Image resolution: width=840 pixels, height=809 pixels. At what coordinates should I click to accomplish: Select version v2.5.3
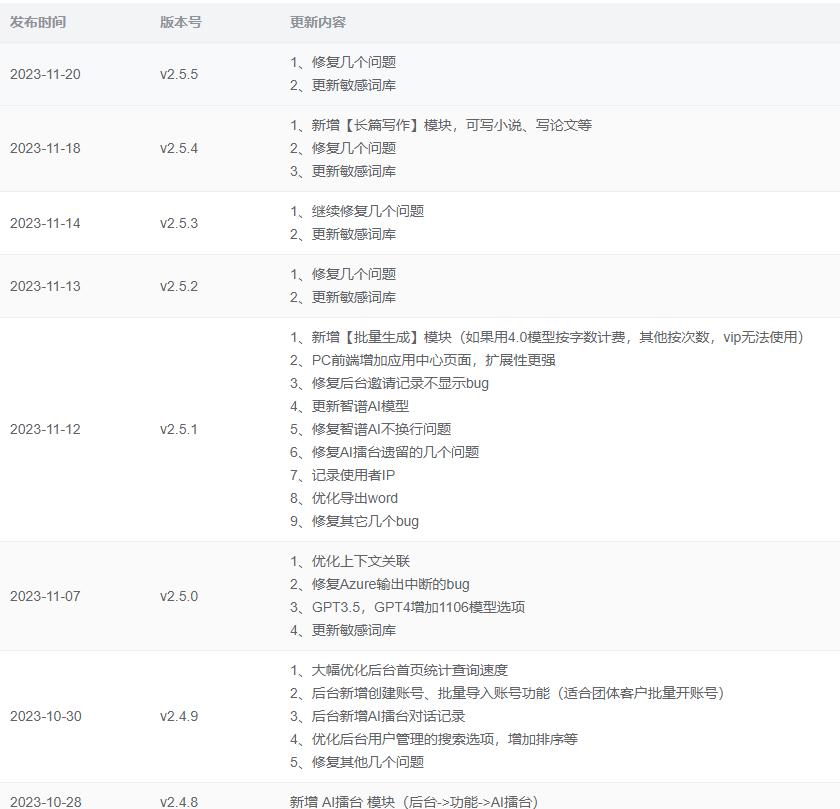[179, 223]
